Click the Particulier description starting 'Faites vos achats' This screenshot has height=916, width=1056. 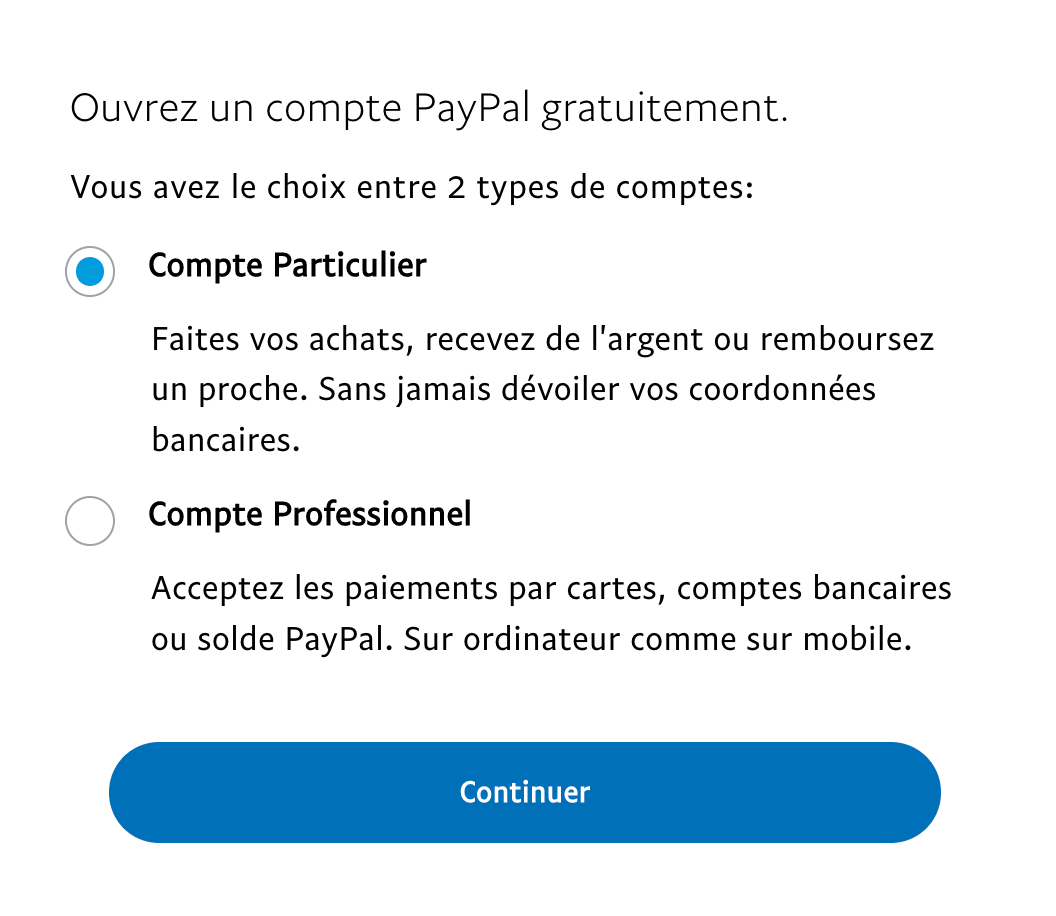[x=543, y=389]
